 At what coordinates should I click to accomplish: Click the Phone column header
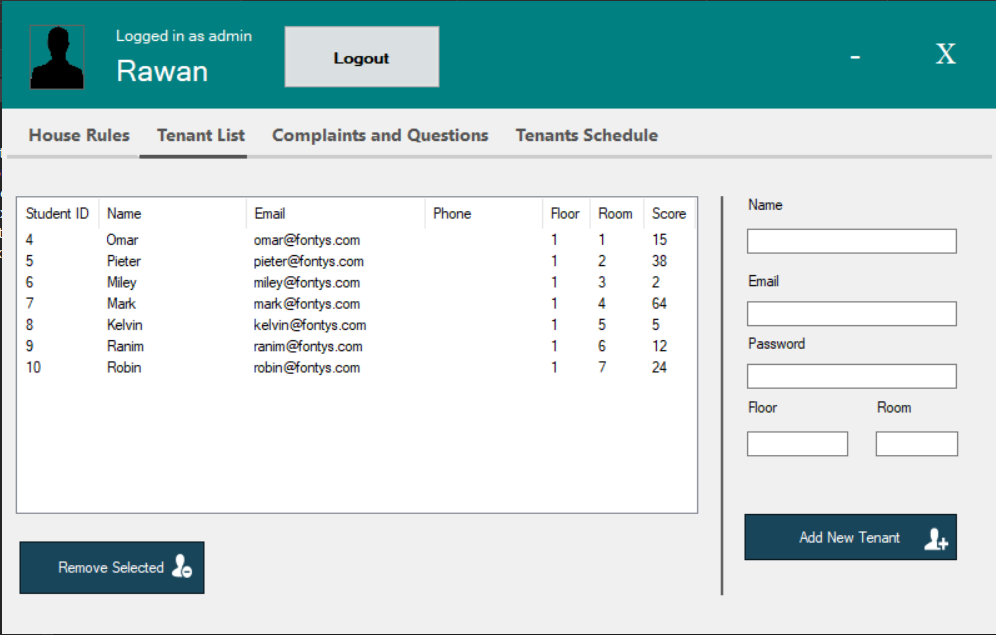pyautogui.click(x=483, y=213)
